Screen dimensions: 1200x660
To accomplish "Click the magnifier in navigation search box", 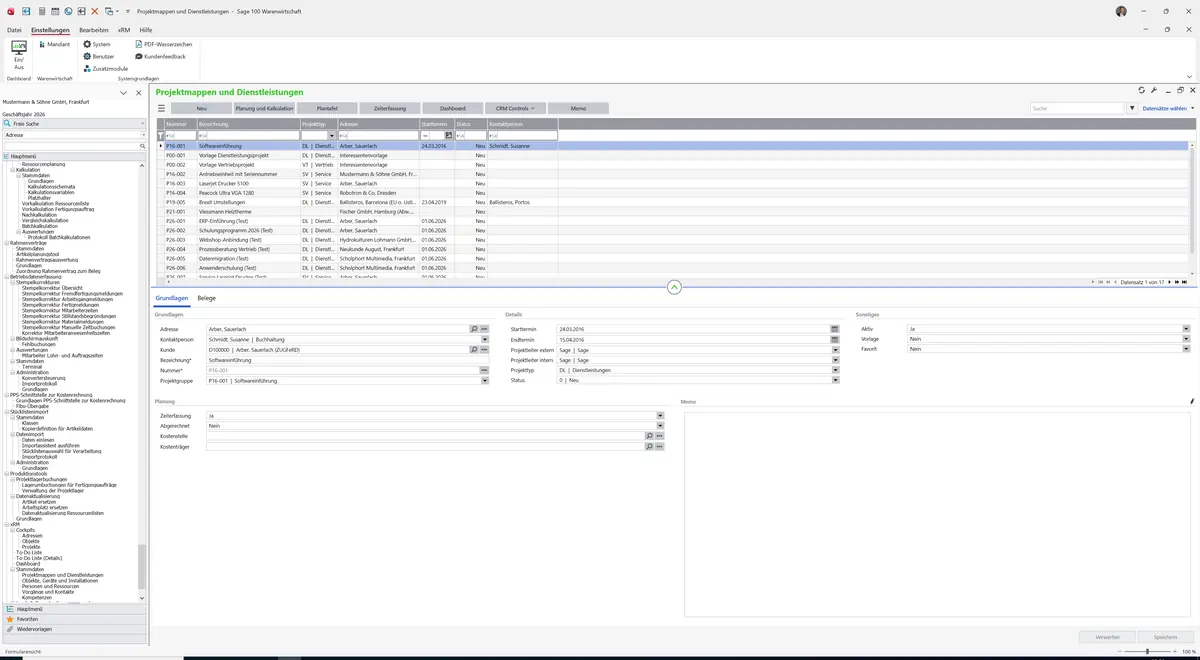I will click(x=142, y=146).
